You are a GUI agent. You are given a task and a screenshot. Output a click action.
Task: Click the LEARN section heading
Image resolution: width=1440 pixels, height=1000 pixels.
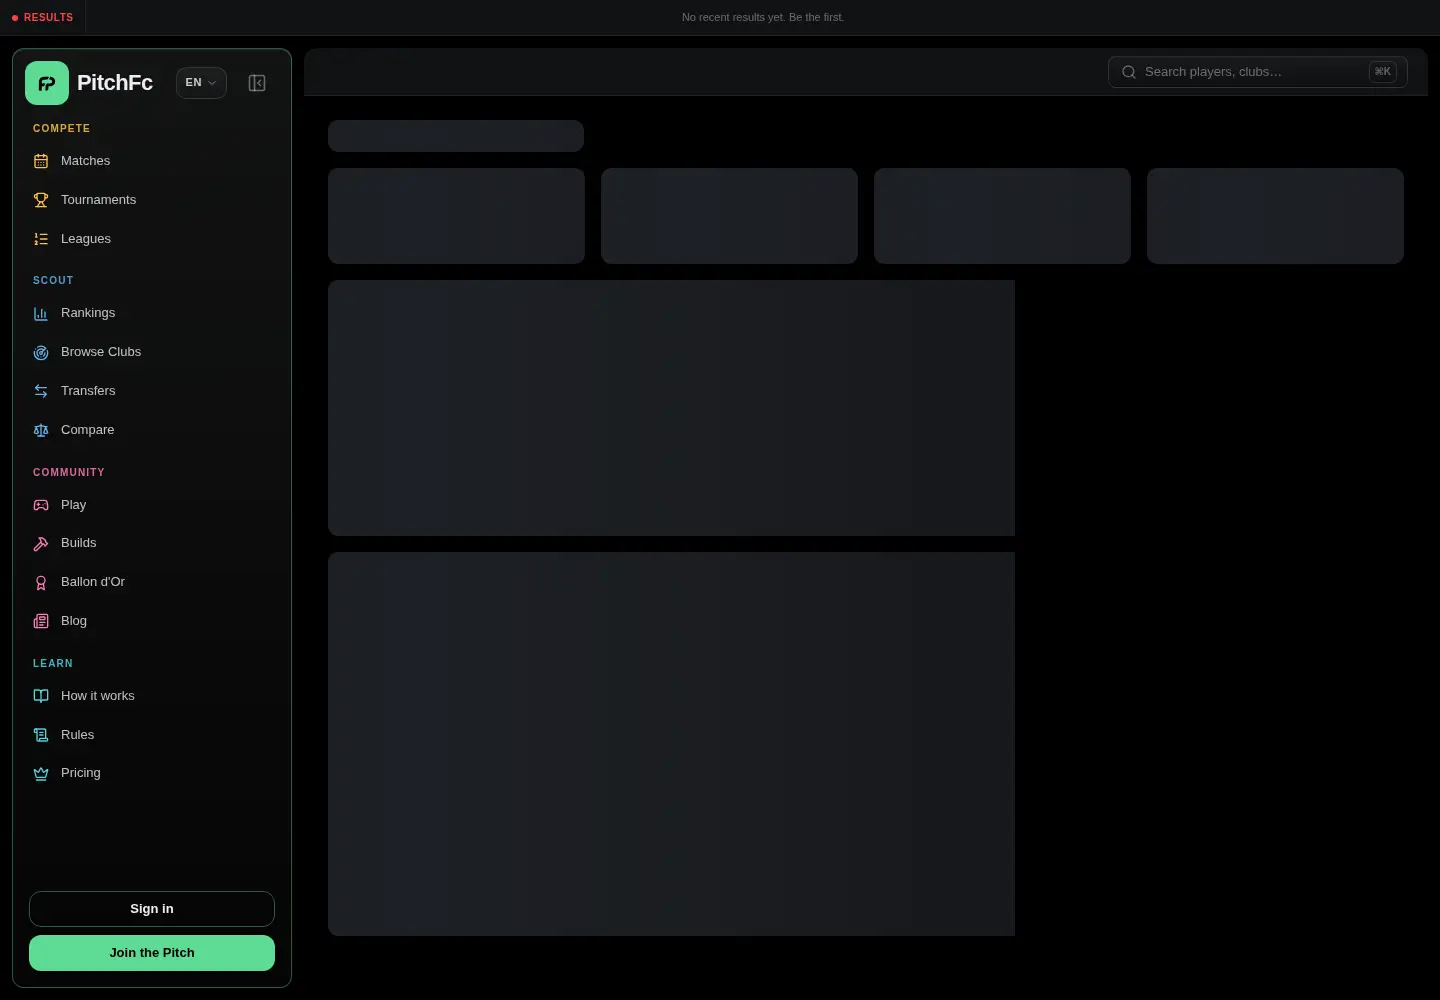(x=53, y=664)
